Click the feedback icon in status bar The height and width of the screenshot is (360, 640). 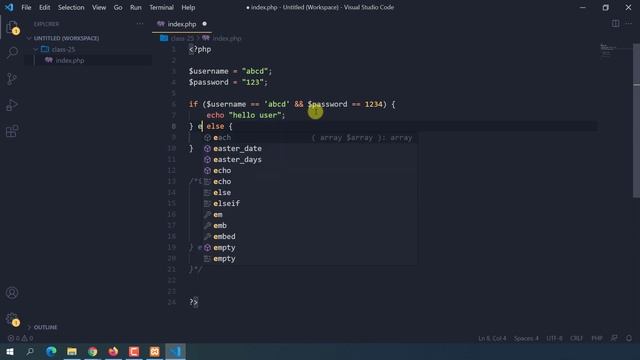tap(614, 338)
